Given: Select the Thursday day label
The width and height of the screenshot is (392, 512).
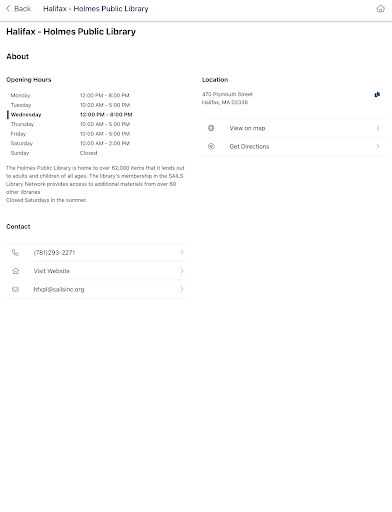Looking at the screenshot, I should [x=22, y=124].
